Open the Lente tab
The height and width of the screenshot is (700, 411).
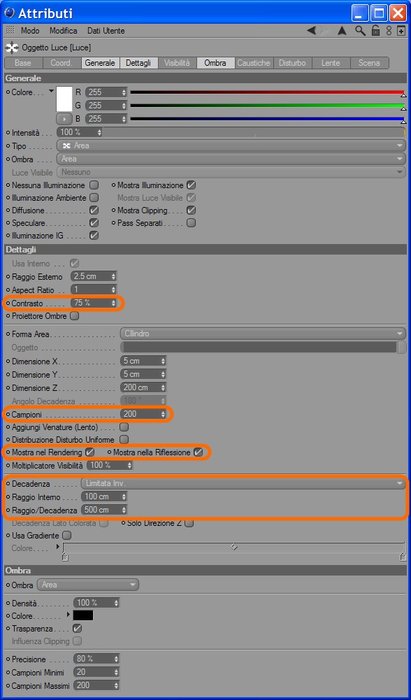(x=331, y=63)
